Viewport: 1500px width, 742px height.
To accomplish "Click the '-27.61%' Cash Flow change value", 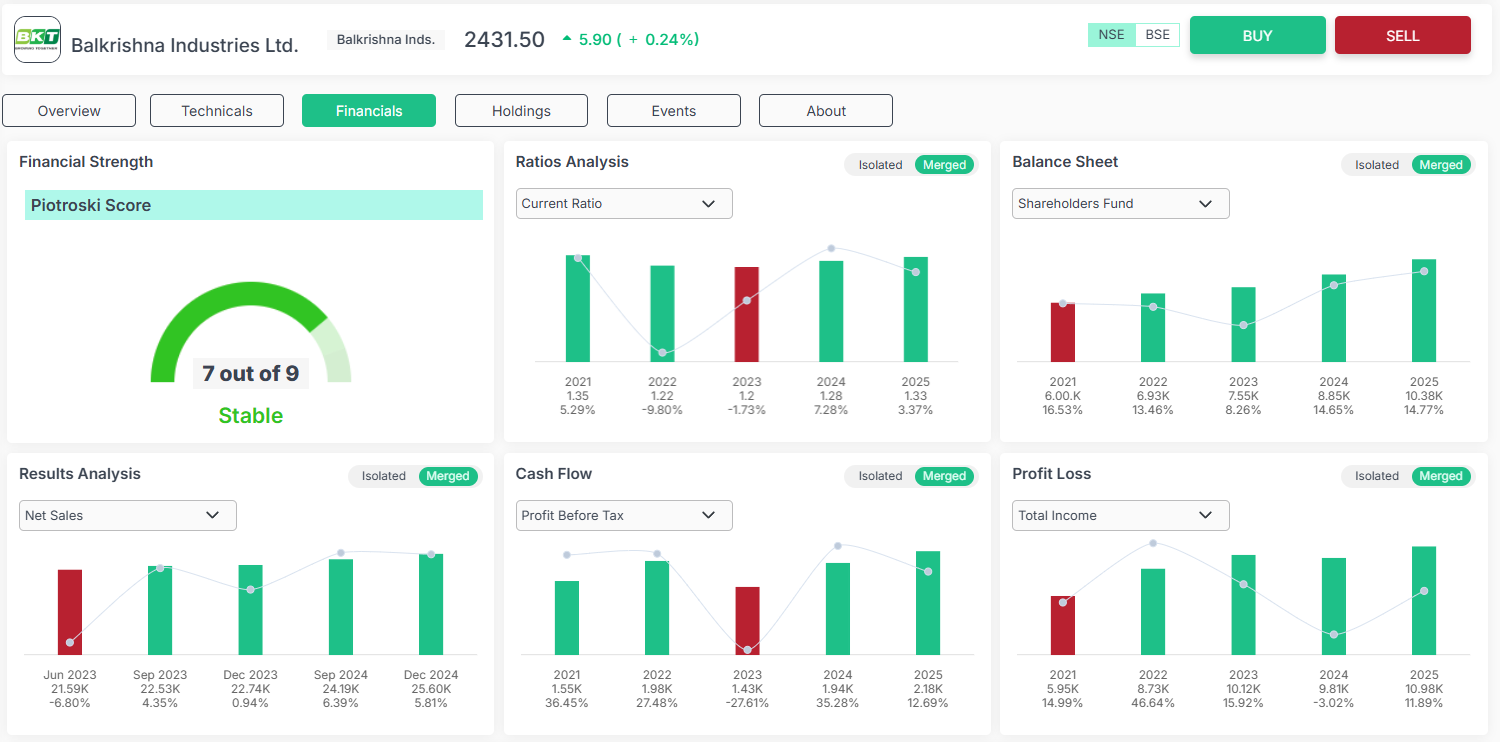I will (x=747, y=703).
